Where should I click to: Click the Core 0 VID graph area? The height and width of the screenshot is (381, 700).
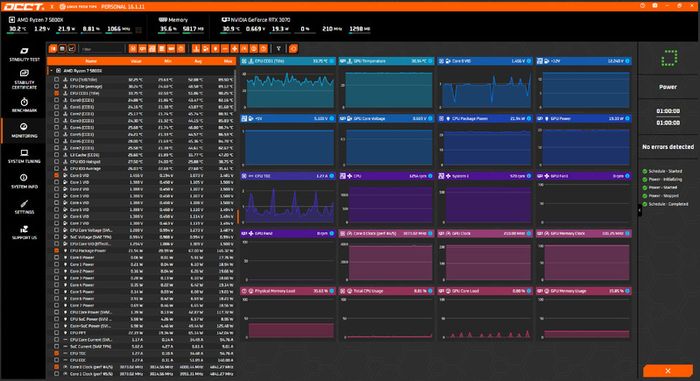486,87
